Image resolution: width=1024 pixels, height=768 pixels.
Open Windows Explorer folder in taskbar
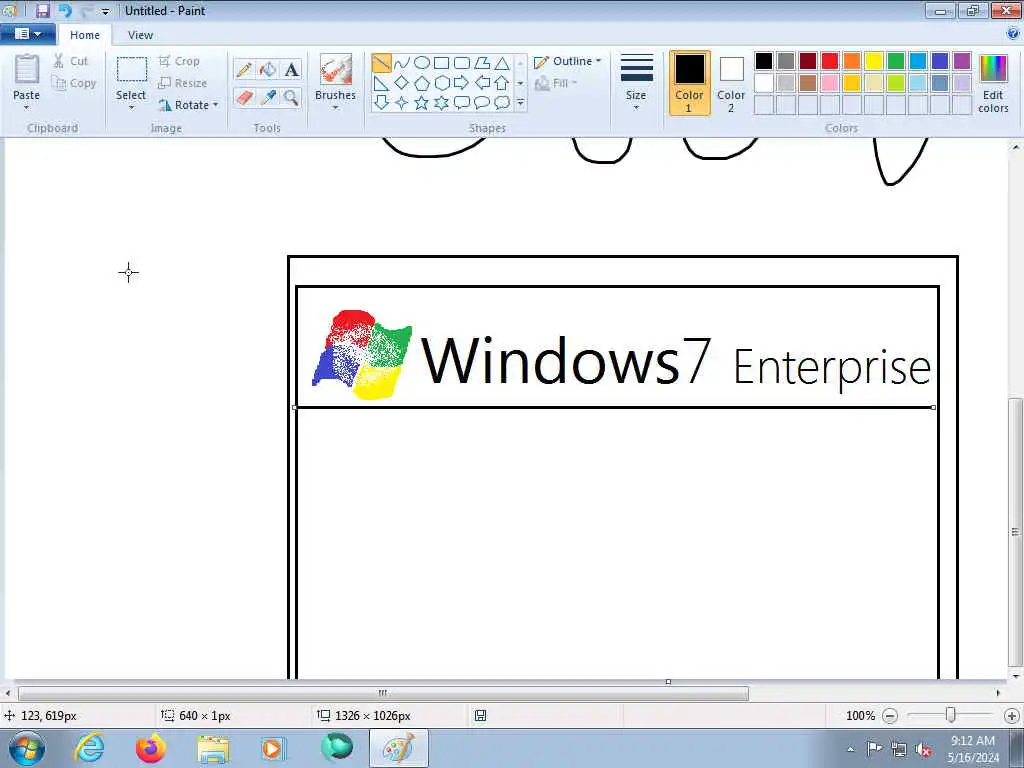coord(213,748)
